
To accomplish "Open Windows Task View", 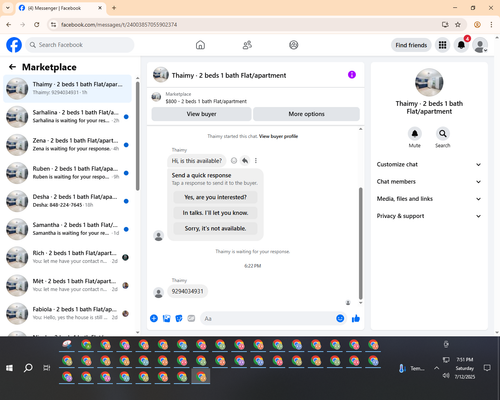I will click(47, 368).
